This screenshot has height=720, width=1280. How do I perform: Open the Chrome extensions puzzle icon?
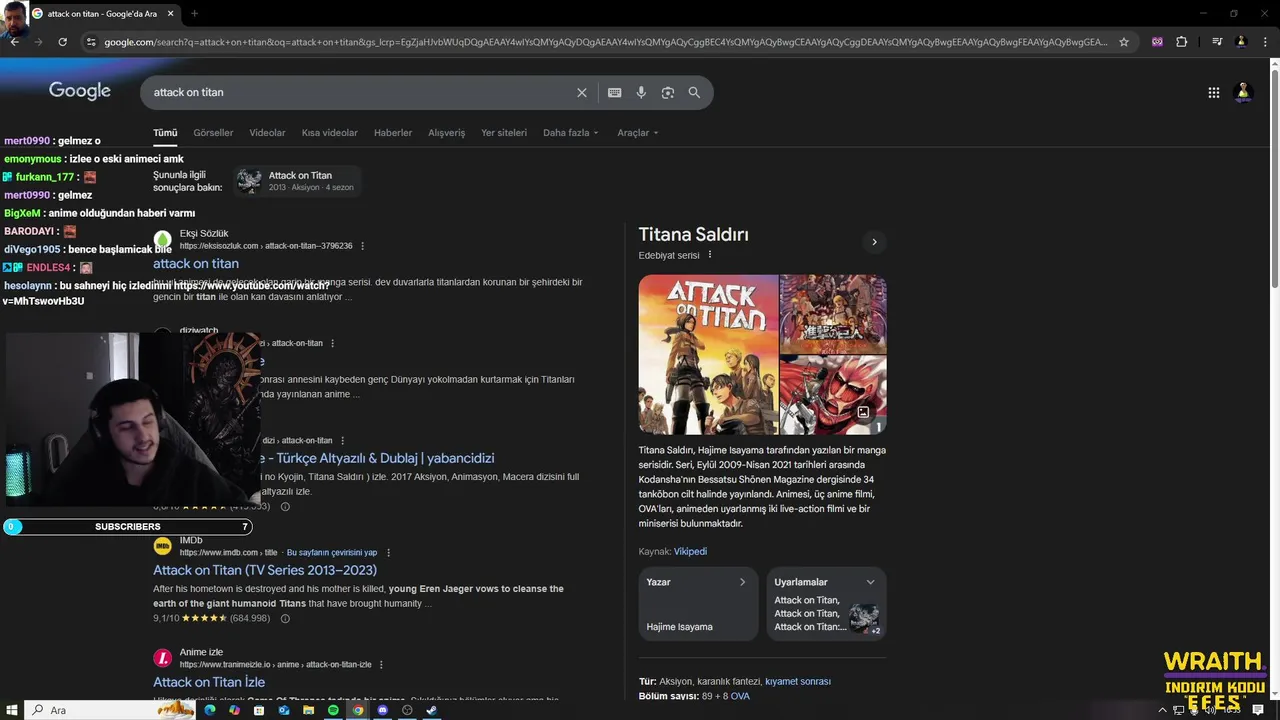pyautogui.click(x=1182, y=42)
